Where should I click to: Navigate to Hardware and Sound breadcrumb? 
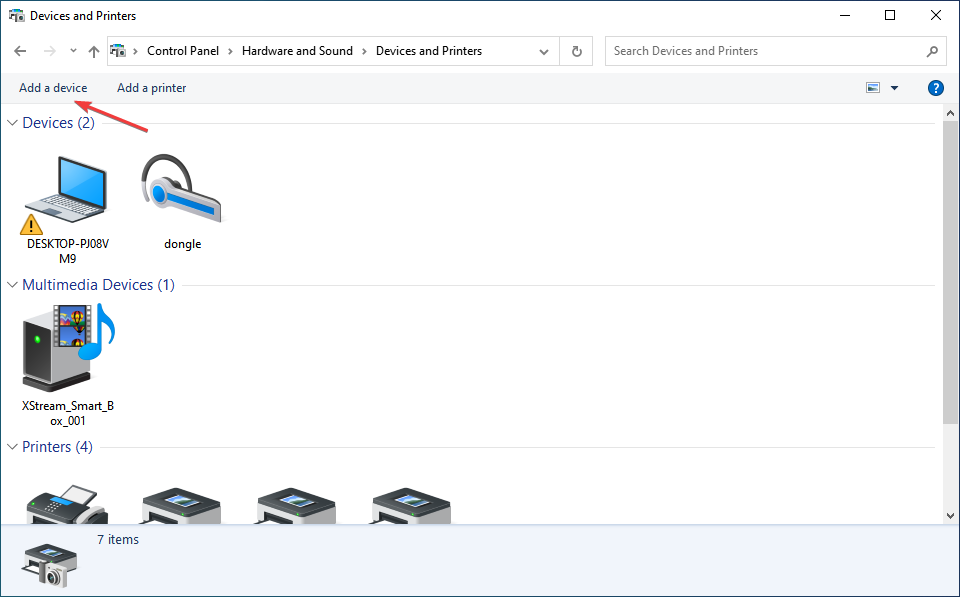coord(297,51)
